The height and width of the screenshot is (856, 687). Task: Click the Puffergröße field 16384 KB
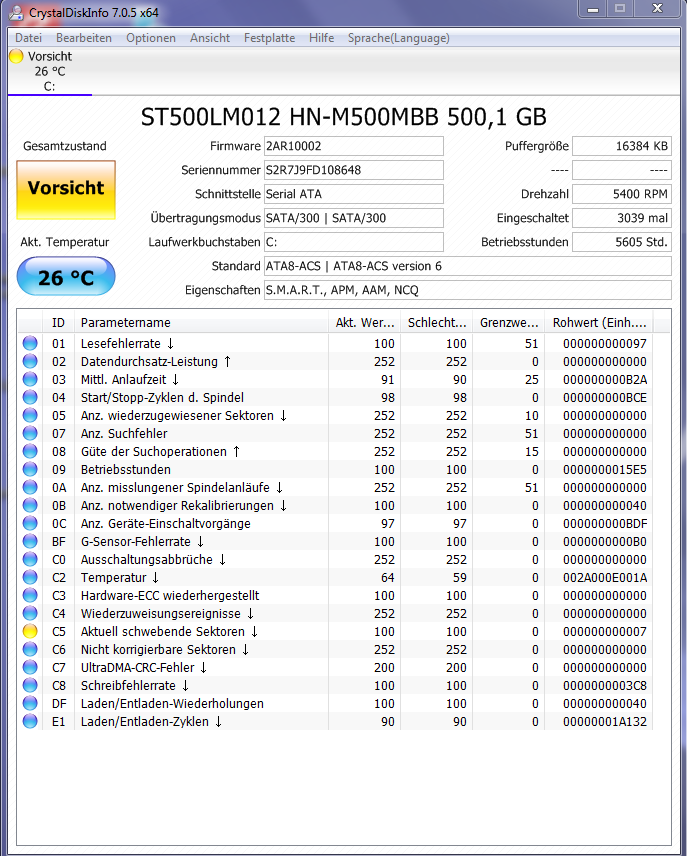point(622,146)
